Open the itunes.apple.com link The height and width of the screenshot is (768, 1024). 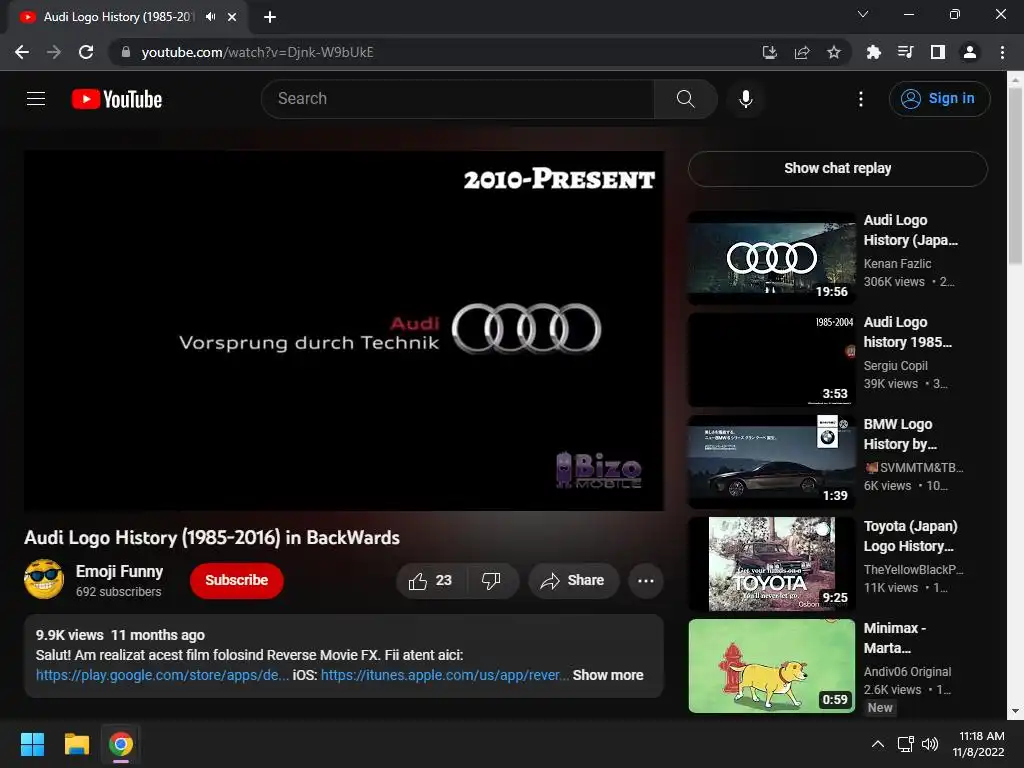(x=445, y=675)
